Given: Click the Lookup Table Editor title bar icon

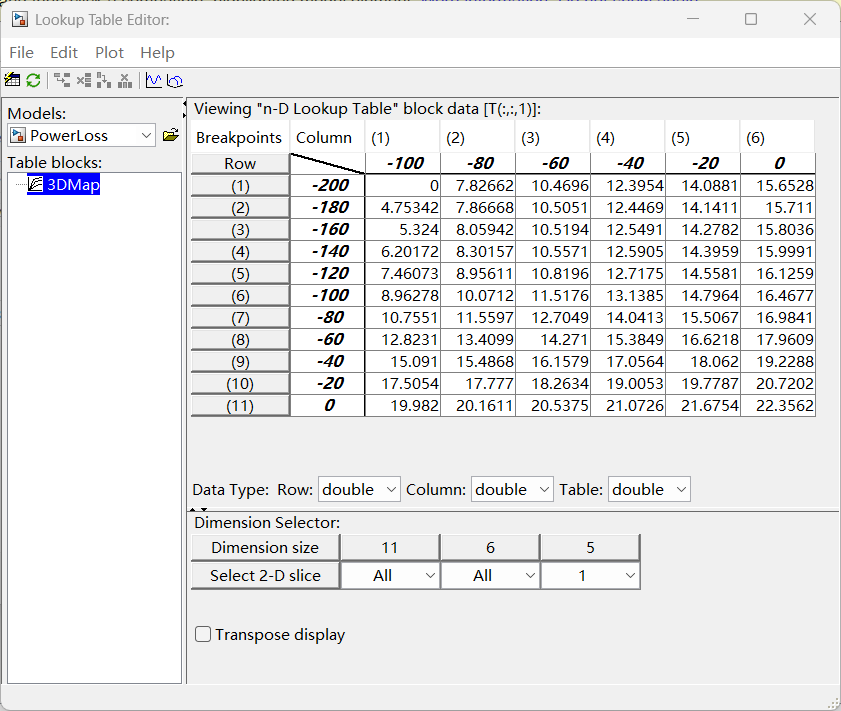Looking at the screenshot, I should point(20,20).
